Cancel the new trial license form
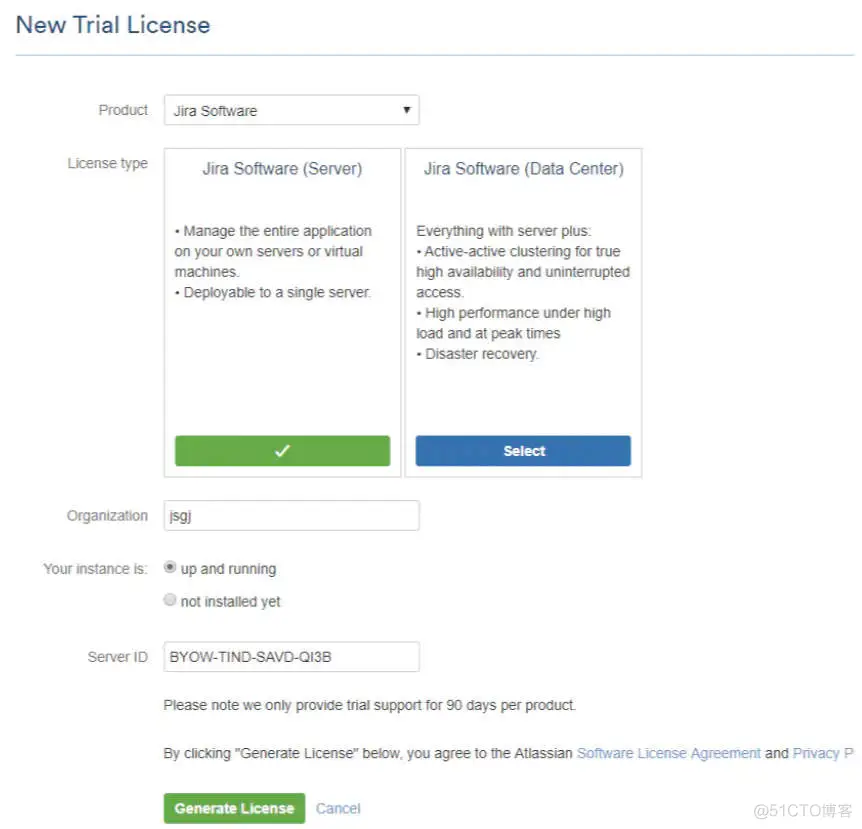 (338, 809)
